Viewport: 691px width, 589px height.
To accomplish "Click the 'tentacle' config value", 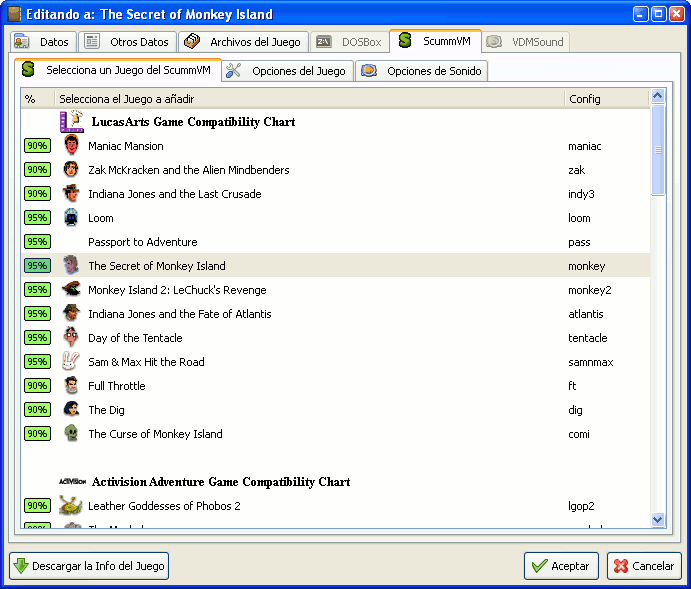I will pos(587,338).
